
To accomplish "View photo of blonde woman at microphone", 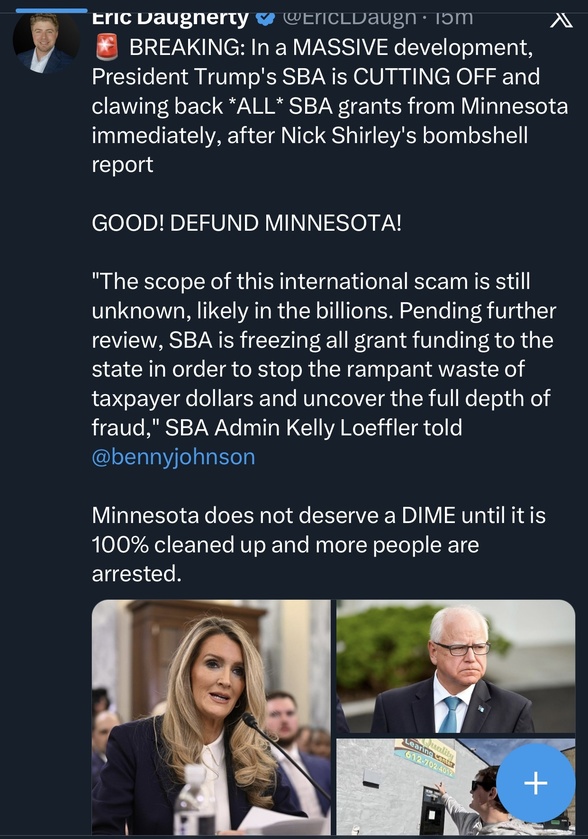I will pyautogui.click(x=211, y=717).
